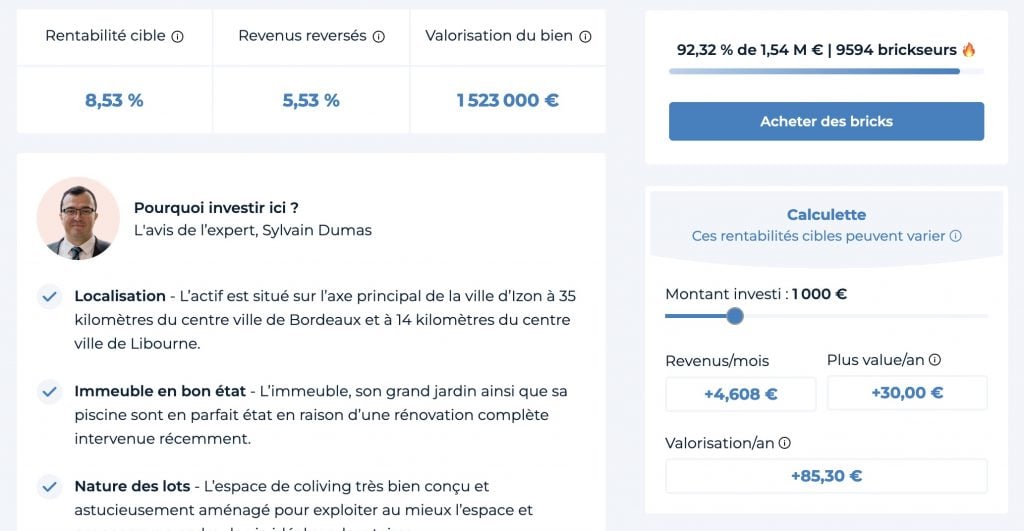
Task: Select the Plus value/an amount field
Action: click(x=907, y=393)
